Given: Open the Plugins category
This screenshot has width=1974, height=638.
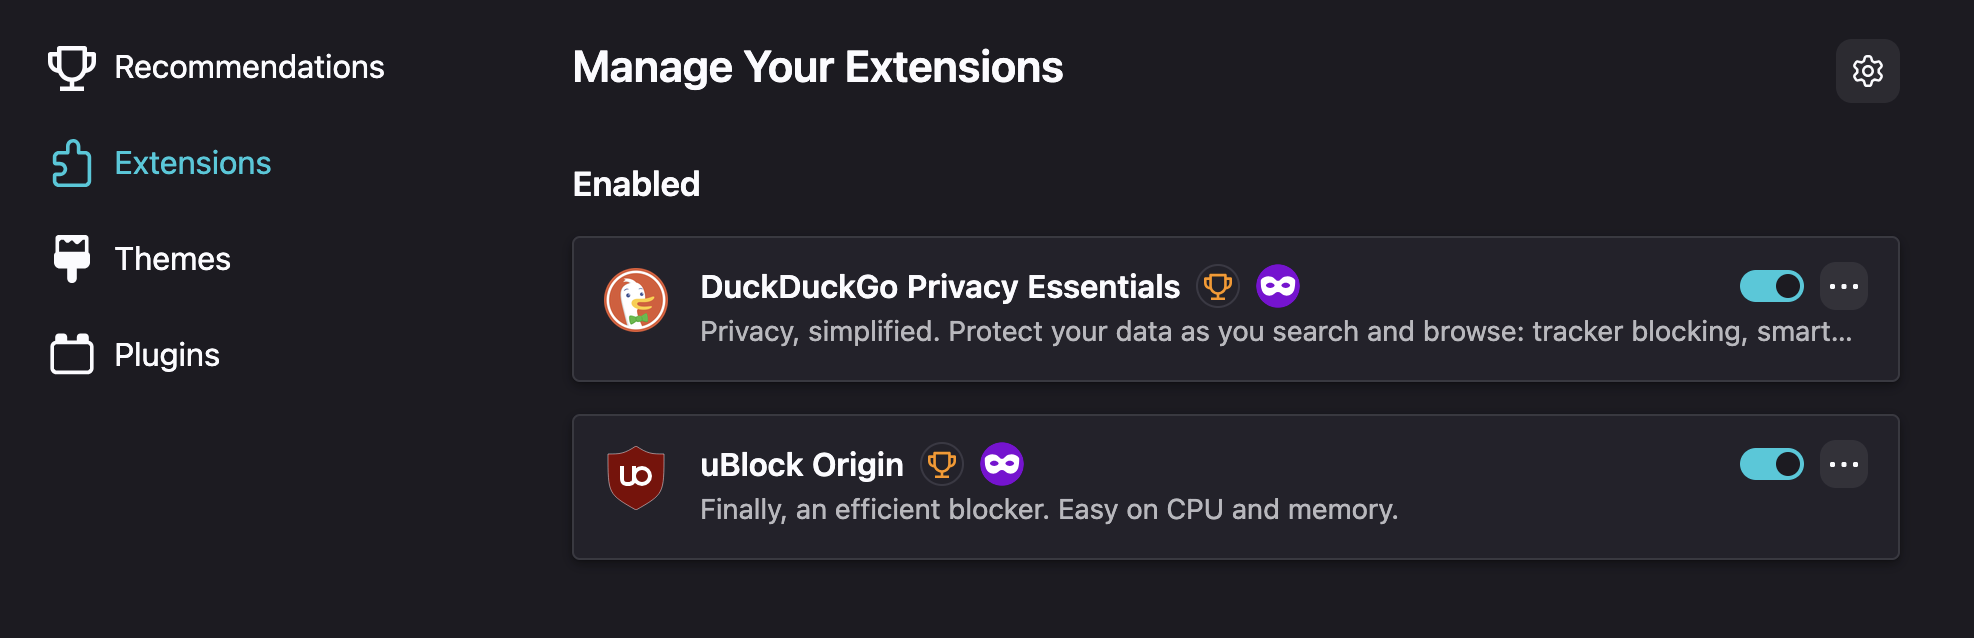Looking at the screenshot, I should tap(167, 355).
